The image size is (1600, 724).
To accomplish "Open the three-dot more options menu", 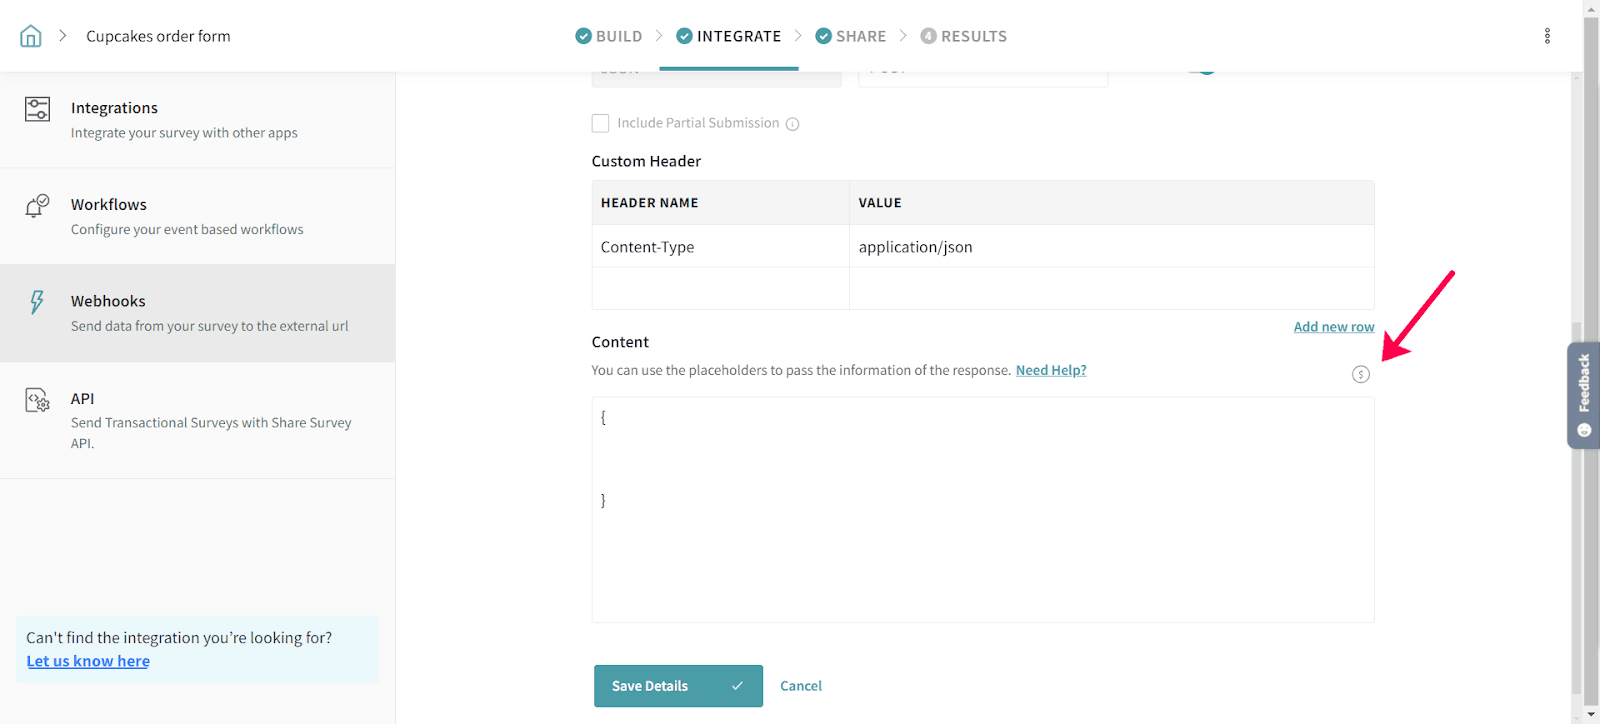I will coord(1547,36).
